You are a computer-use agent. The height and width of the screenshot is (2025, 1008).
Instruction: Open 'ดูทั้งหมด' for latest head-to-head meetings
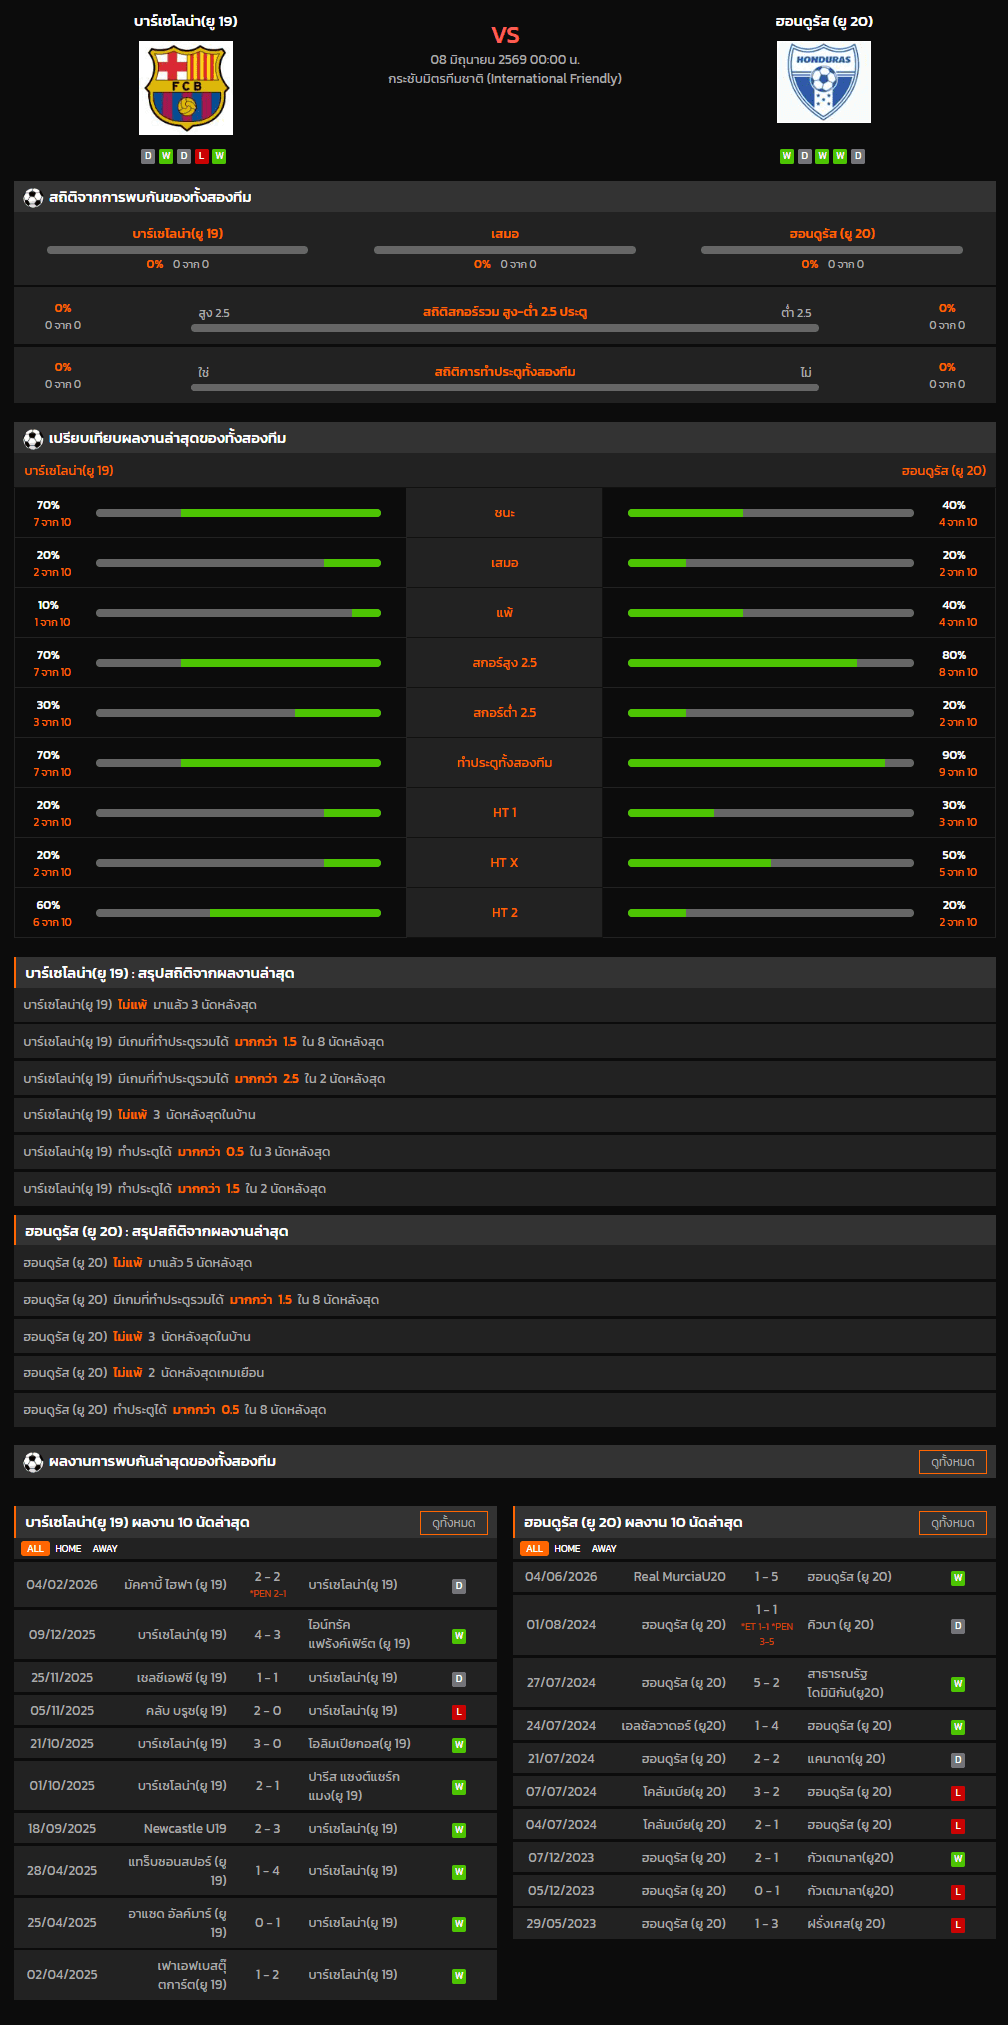pyautogui.click(x=953, y=1462)
